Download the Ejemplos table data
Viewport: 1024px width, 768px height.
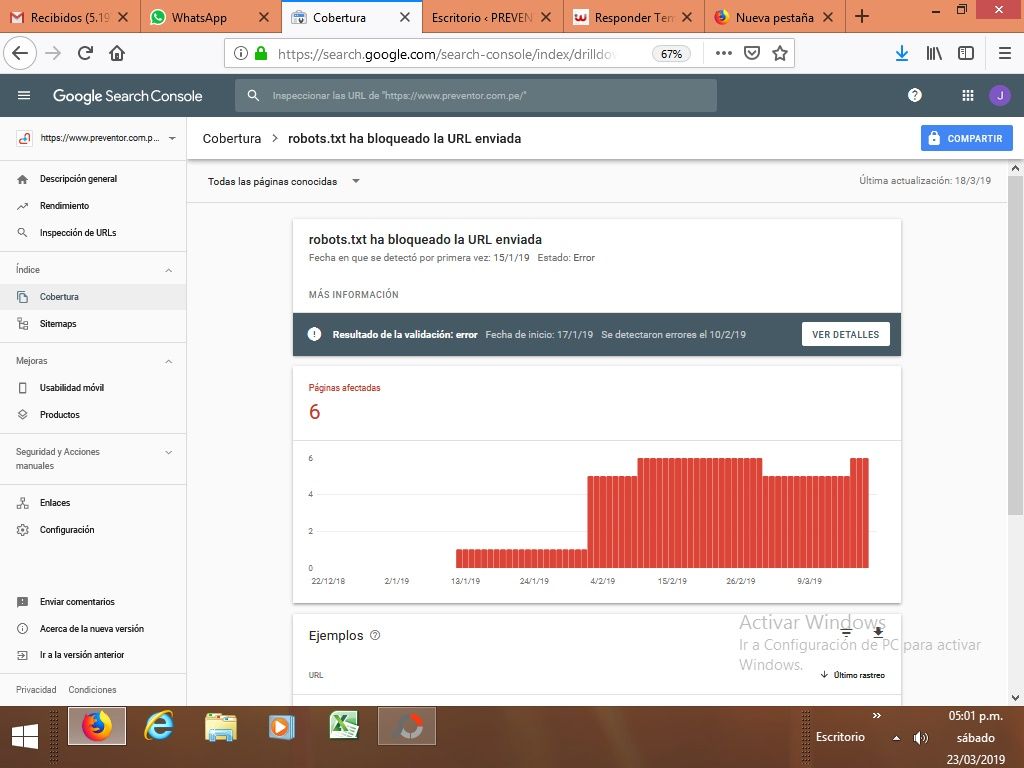(878, 632)
